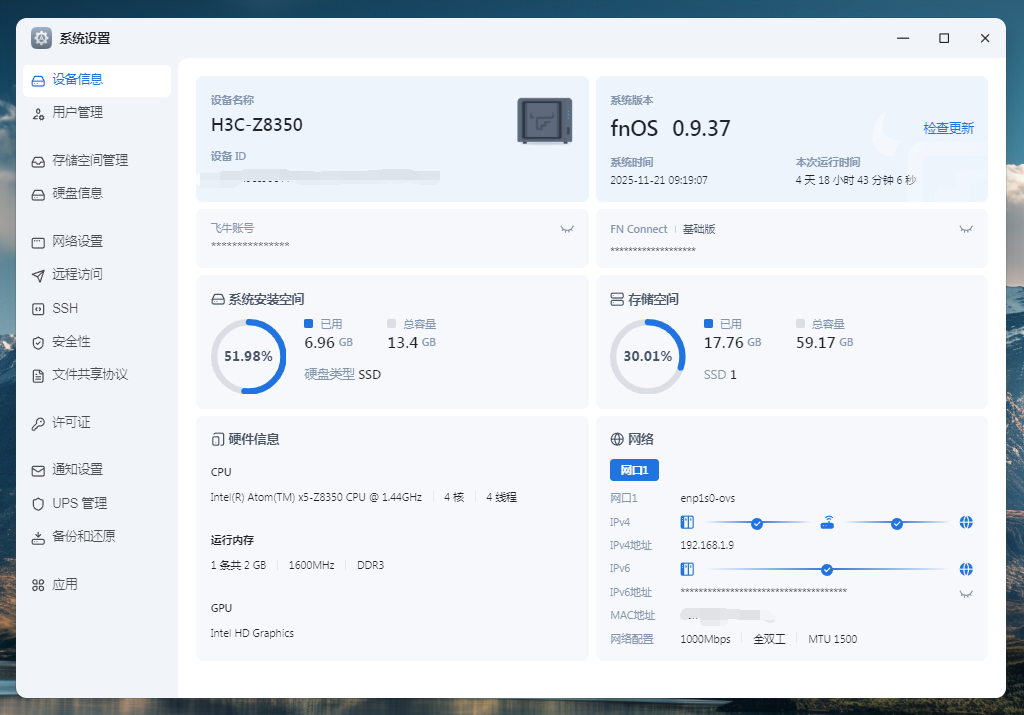The height and width of the screenshot is (715, 1024).
Task: Click the 检查更新 link
Action: click(x=948, y=128)
